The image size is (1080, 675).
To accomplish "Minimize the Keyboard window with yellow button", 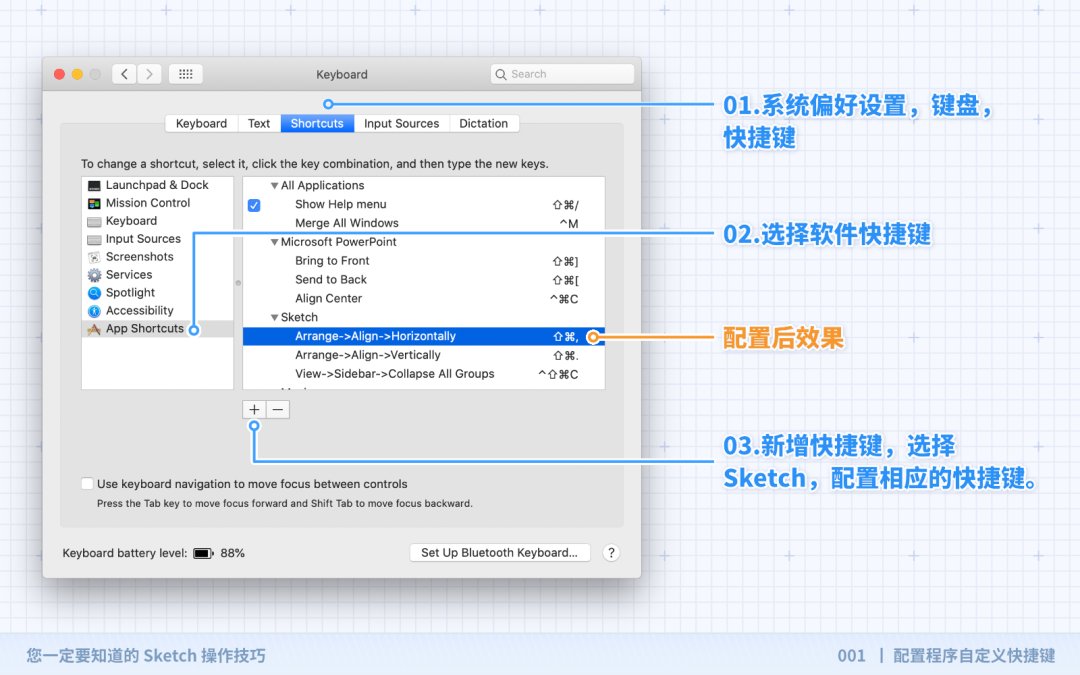I will (x=77, y=74).
